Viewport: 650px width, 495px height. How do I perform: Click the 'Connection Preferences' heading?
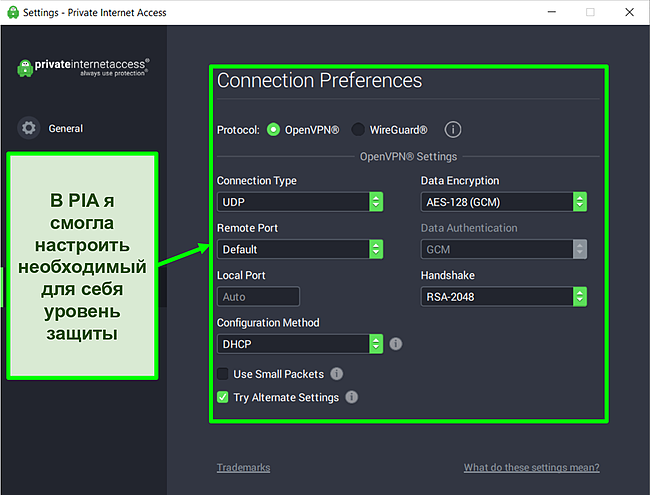[x=320, y=80]
